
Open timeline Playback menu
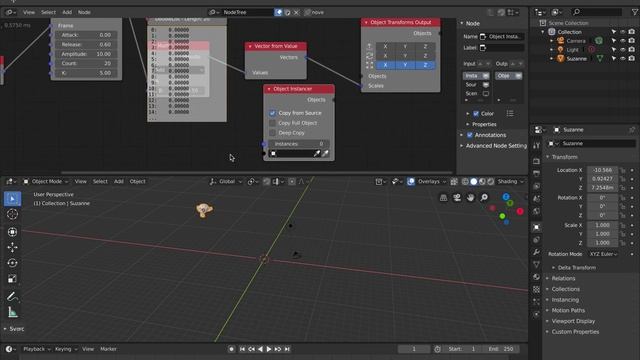[x=36, y=349]
